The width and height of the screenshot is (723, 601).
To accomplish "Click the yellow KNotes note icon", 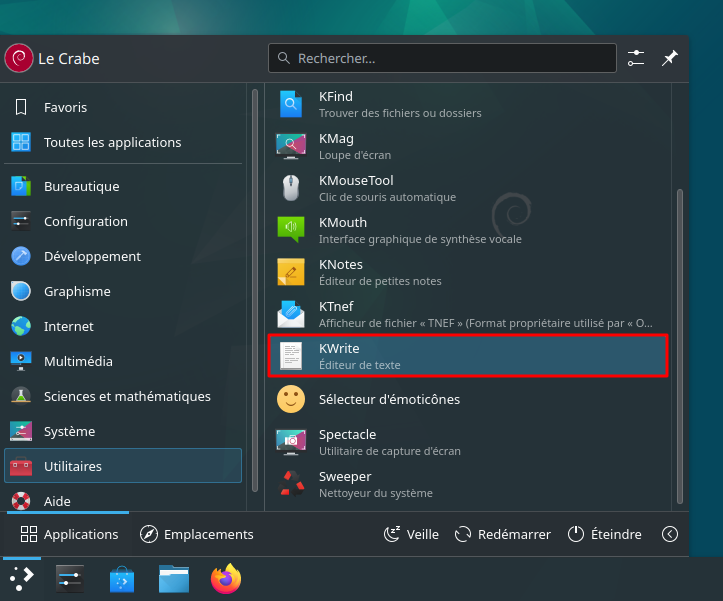I will tap(291, 272).
